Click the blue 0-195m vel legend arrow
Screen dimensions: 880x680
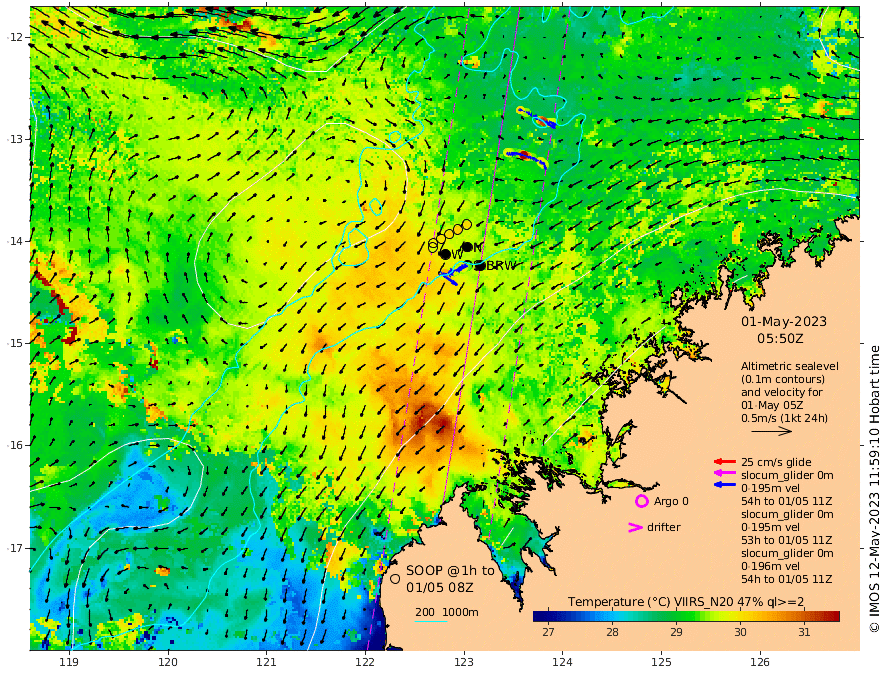coord(725,484)
